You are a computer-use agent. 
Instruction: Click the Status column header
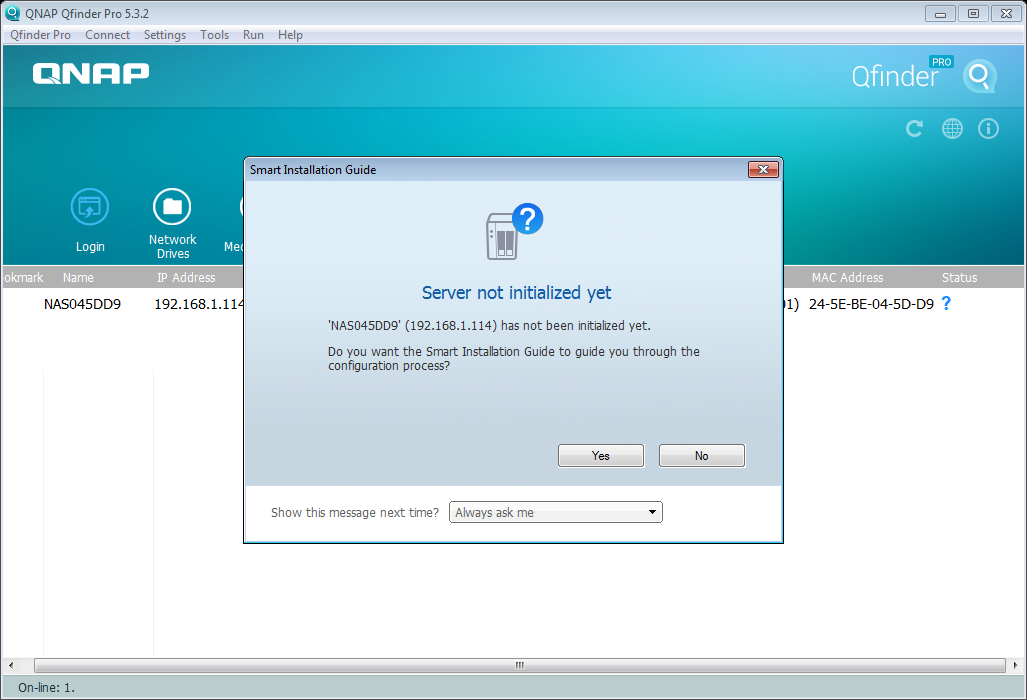[960, 278]
